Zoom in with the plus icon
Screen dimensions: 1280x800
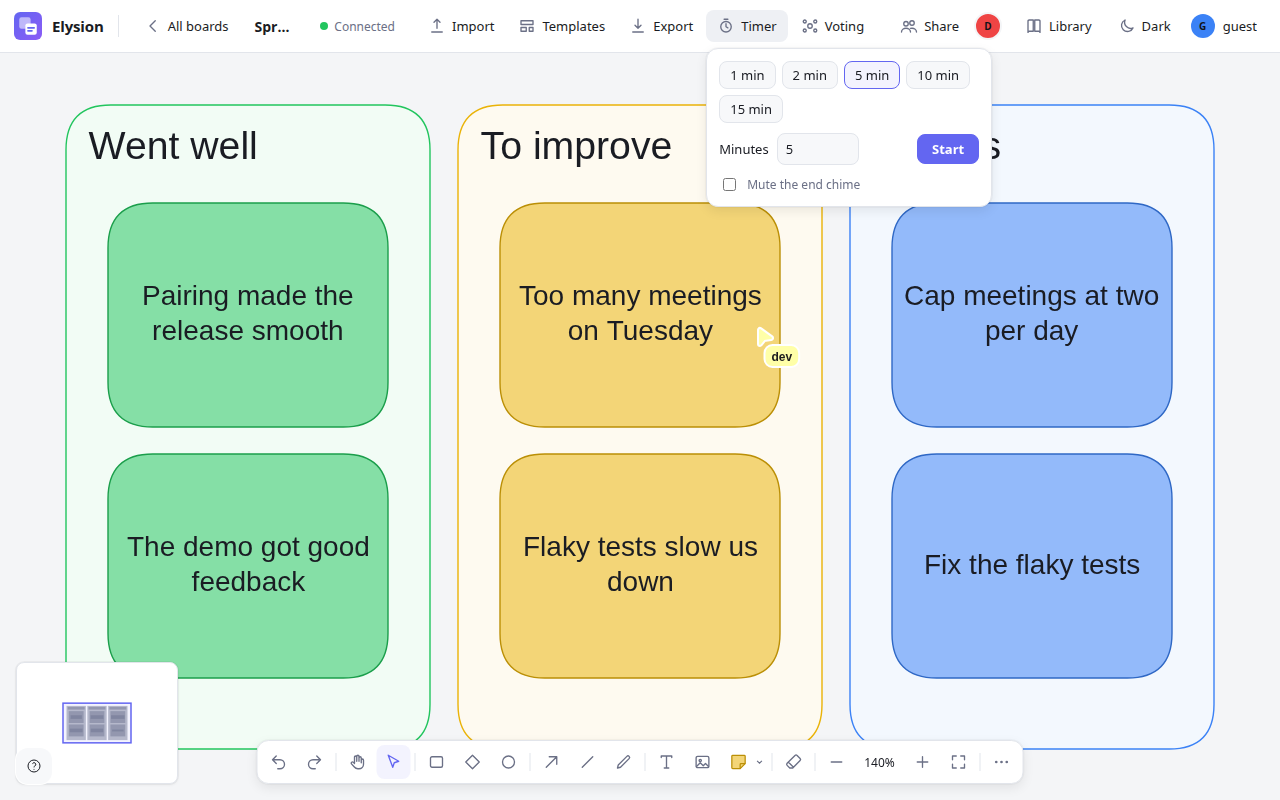point(922,762)
